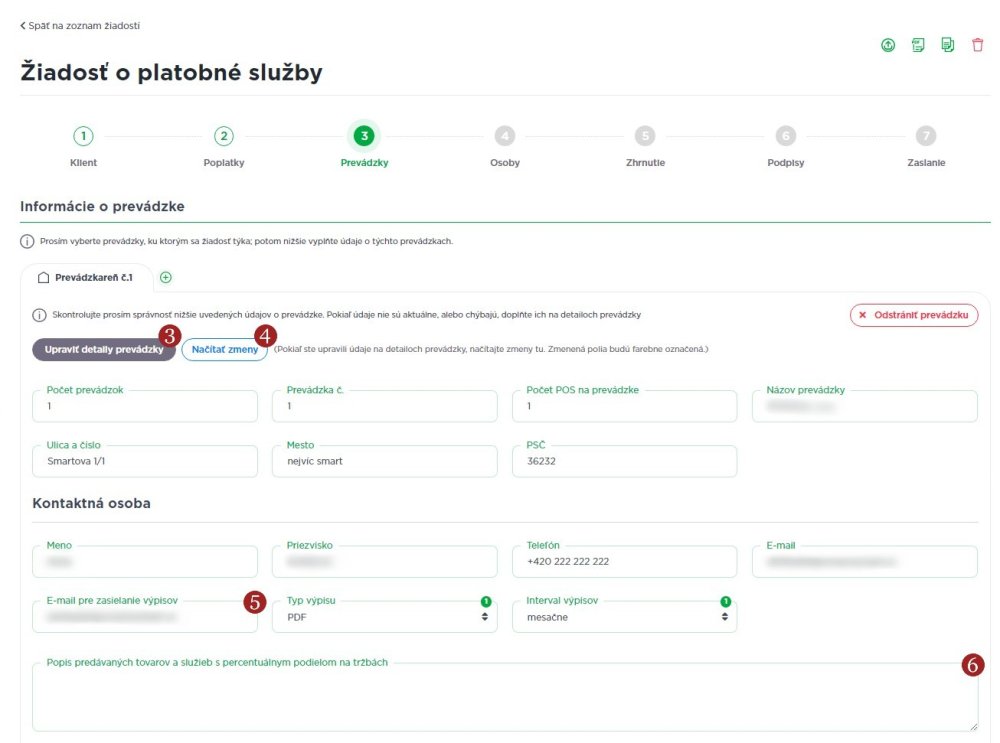Click the Odstrániť prevádzku button

(x=914, y=315)
